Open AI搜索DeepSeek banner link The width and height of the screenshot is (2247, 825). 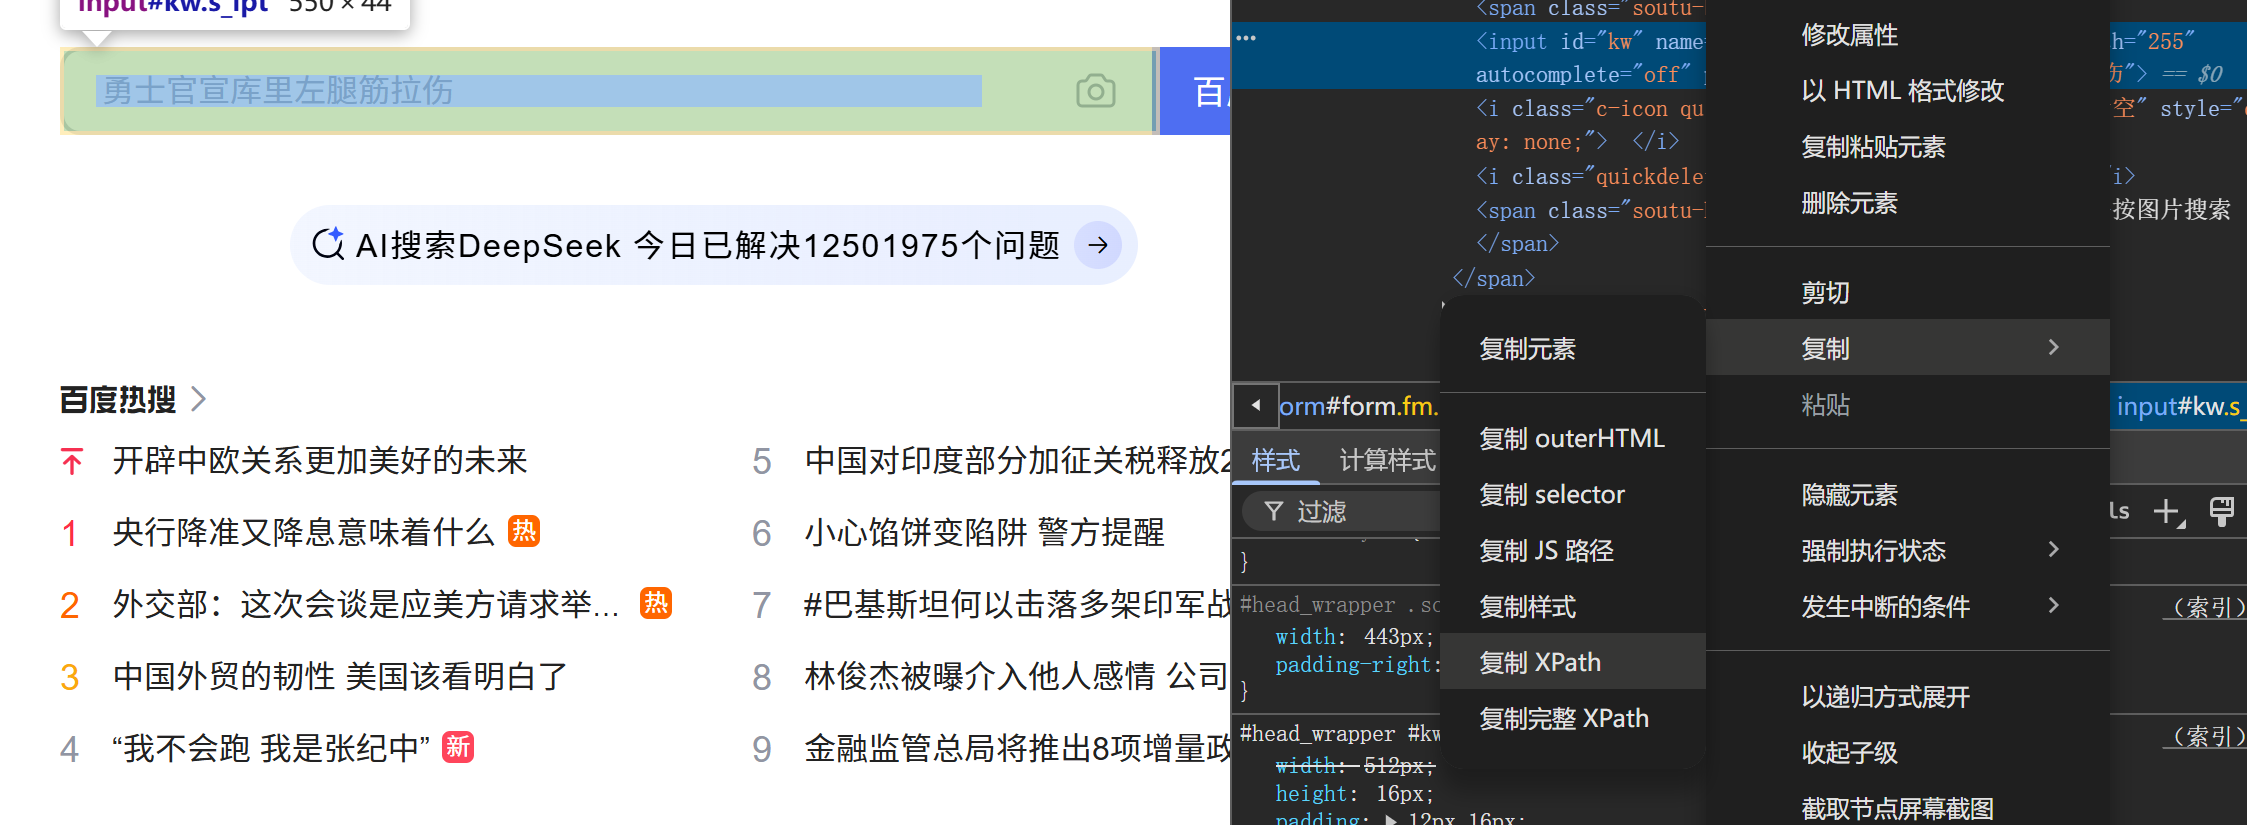pos(713,245)
